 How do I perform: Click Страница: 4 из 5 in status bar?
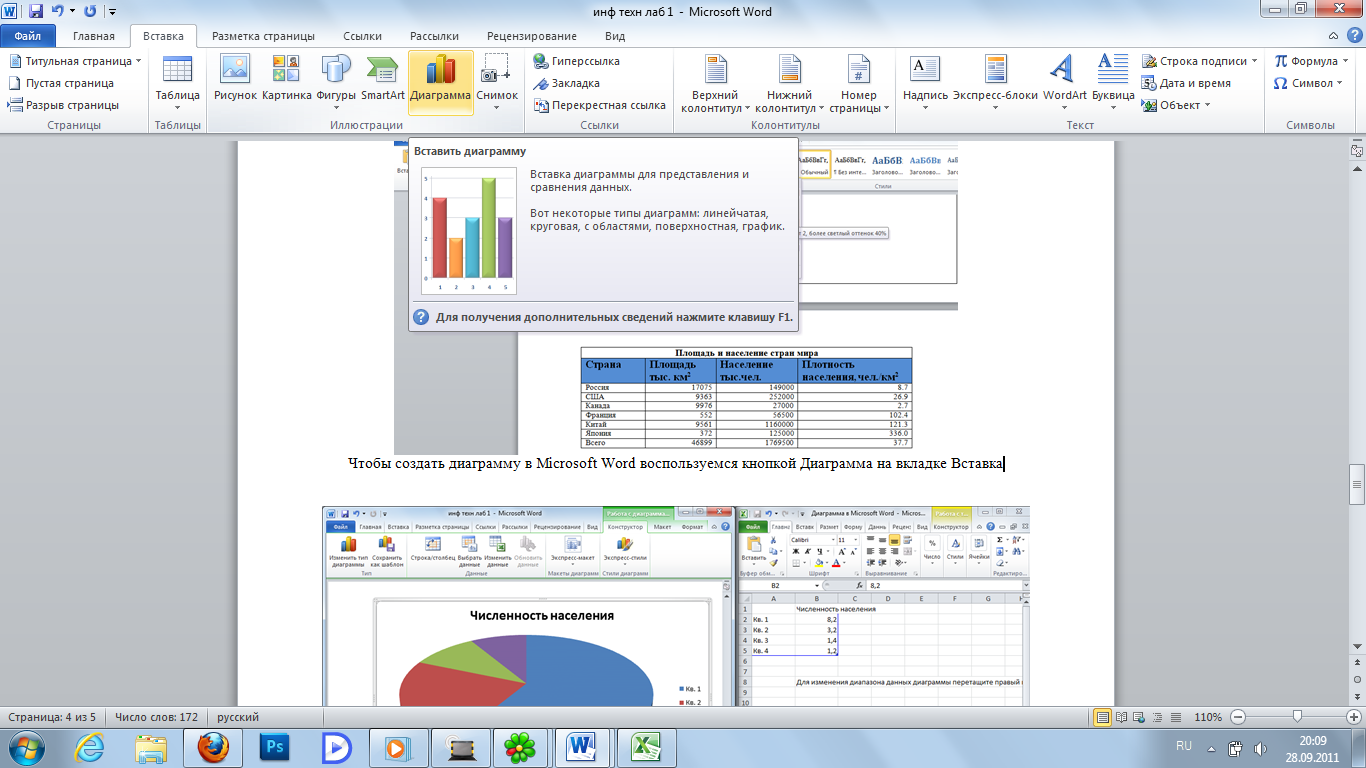pyautogui.click(x=52, y=717)
